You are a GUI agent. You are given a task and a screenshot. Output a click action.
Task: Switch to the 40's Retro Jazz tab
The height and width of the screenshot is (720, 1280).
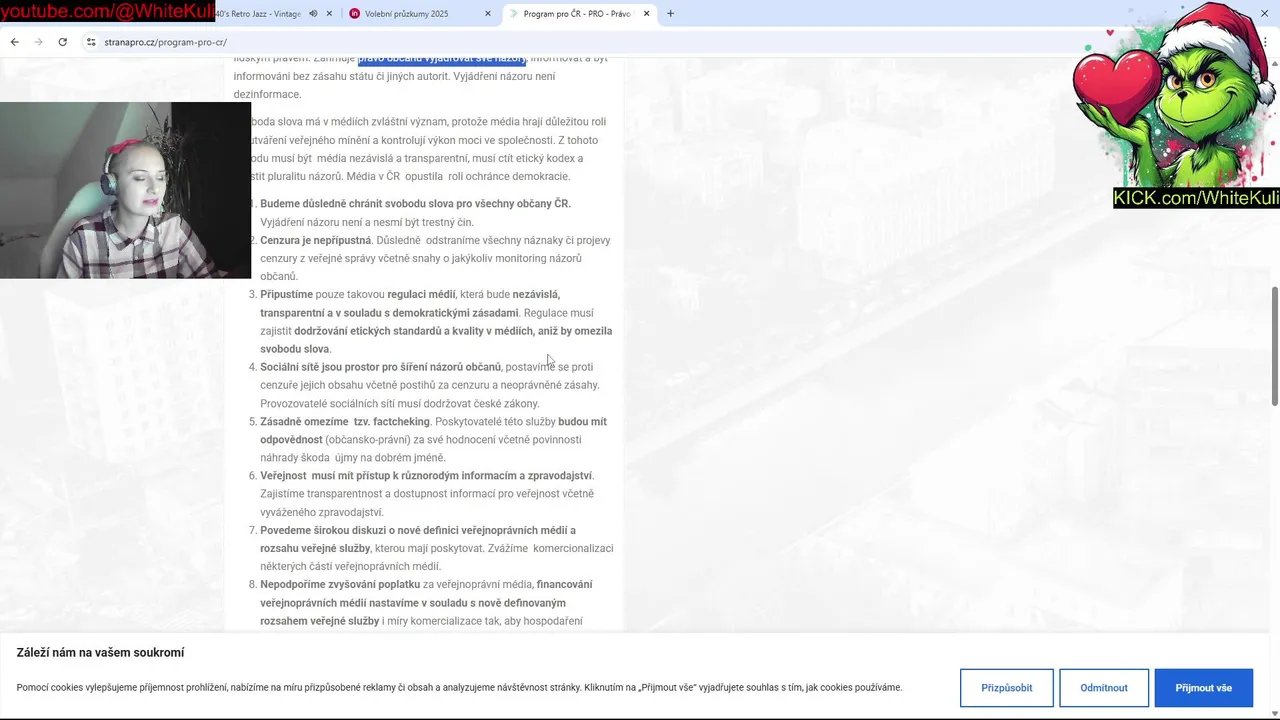tap(258, 14)
